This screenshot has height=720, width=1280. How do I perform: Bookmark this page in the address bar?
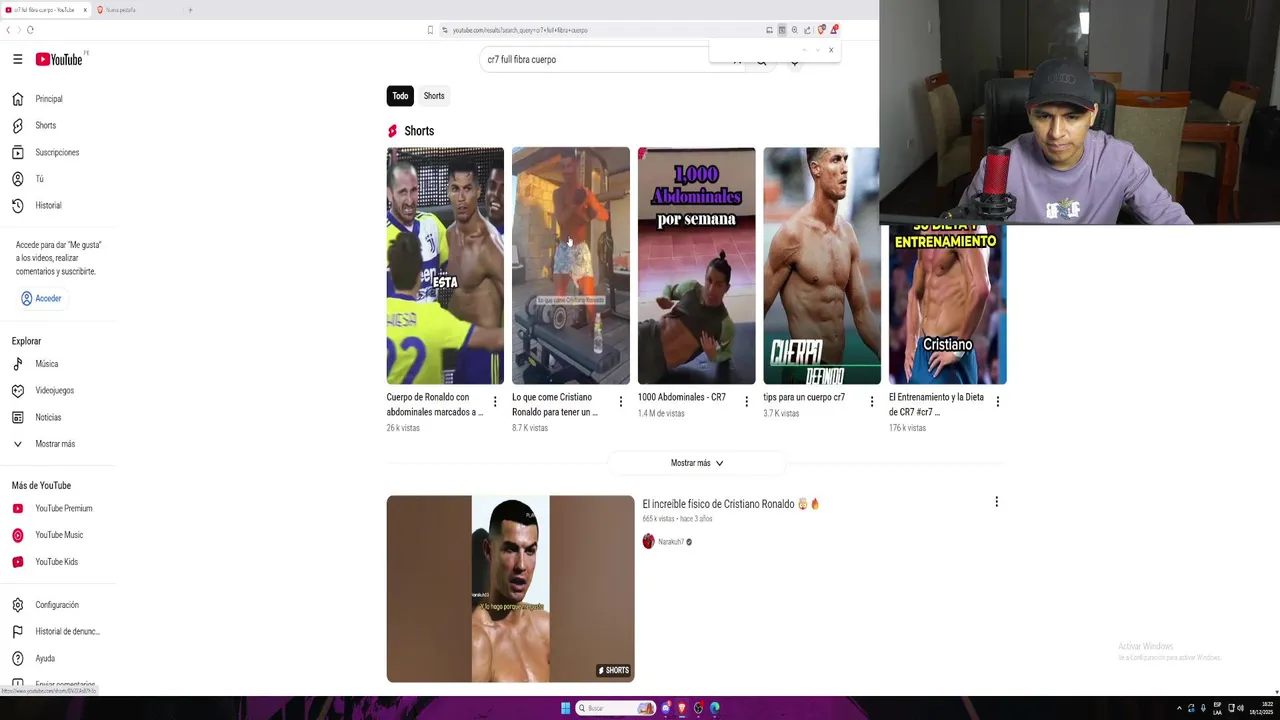[x=430, y=30]
